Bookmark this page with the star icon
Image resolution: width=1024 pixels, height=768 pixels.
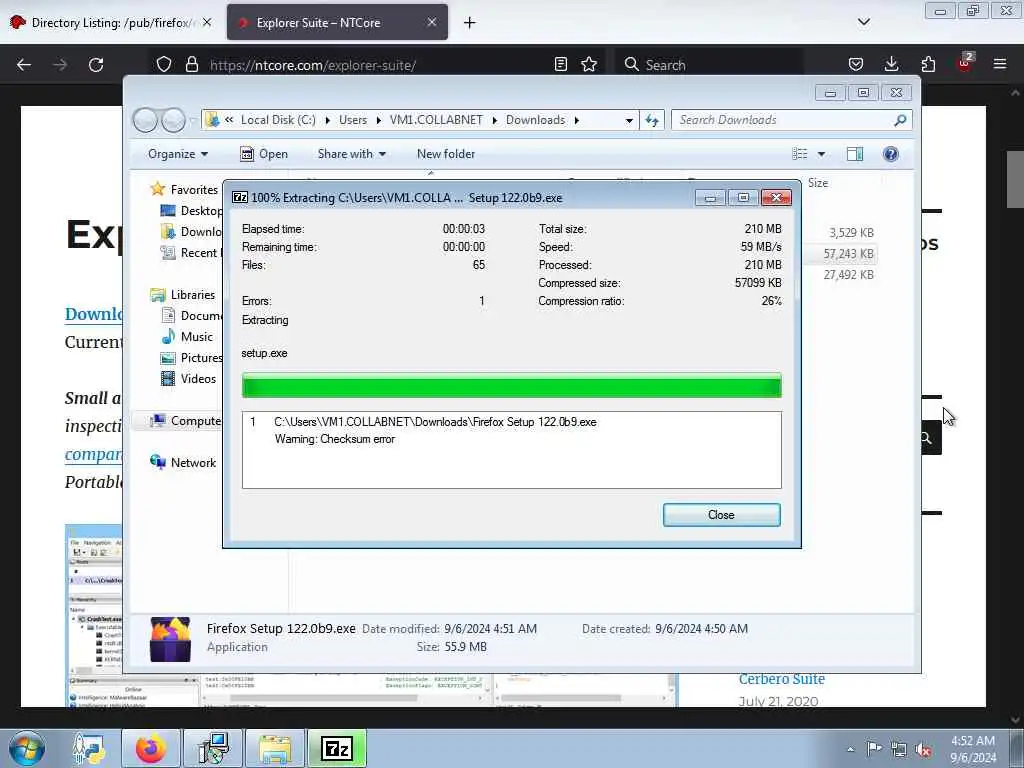pyautogui.click(x=589, y=64)
